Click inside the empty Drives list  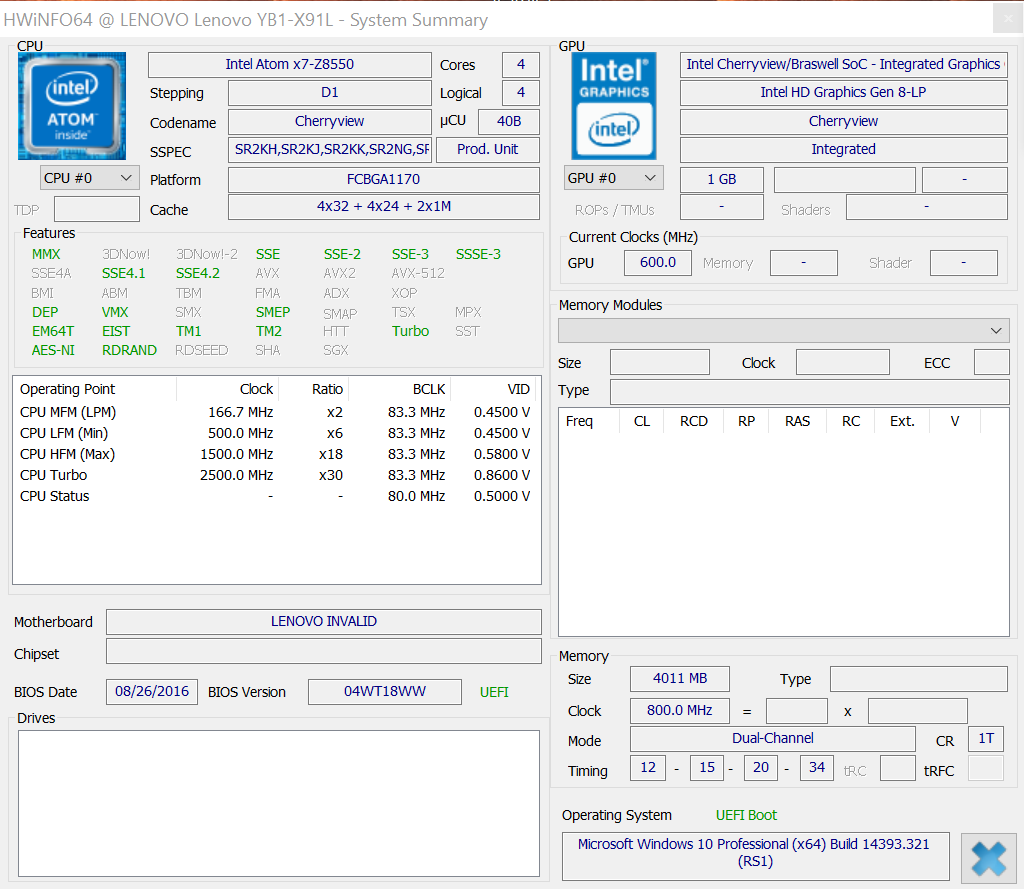click(278, 802)
